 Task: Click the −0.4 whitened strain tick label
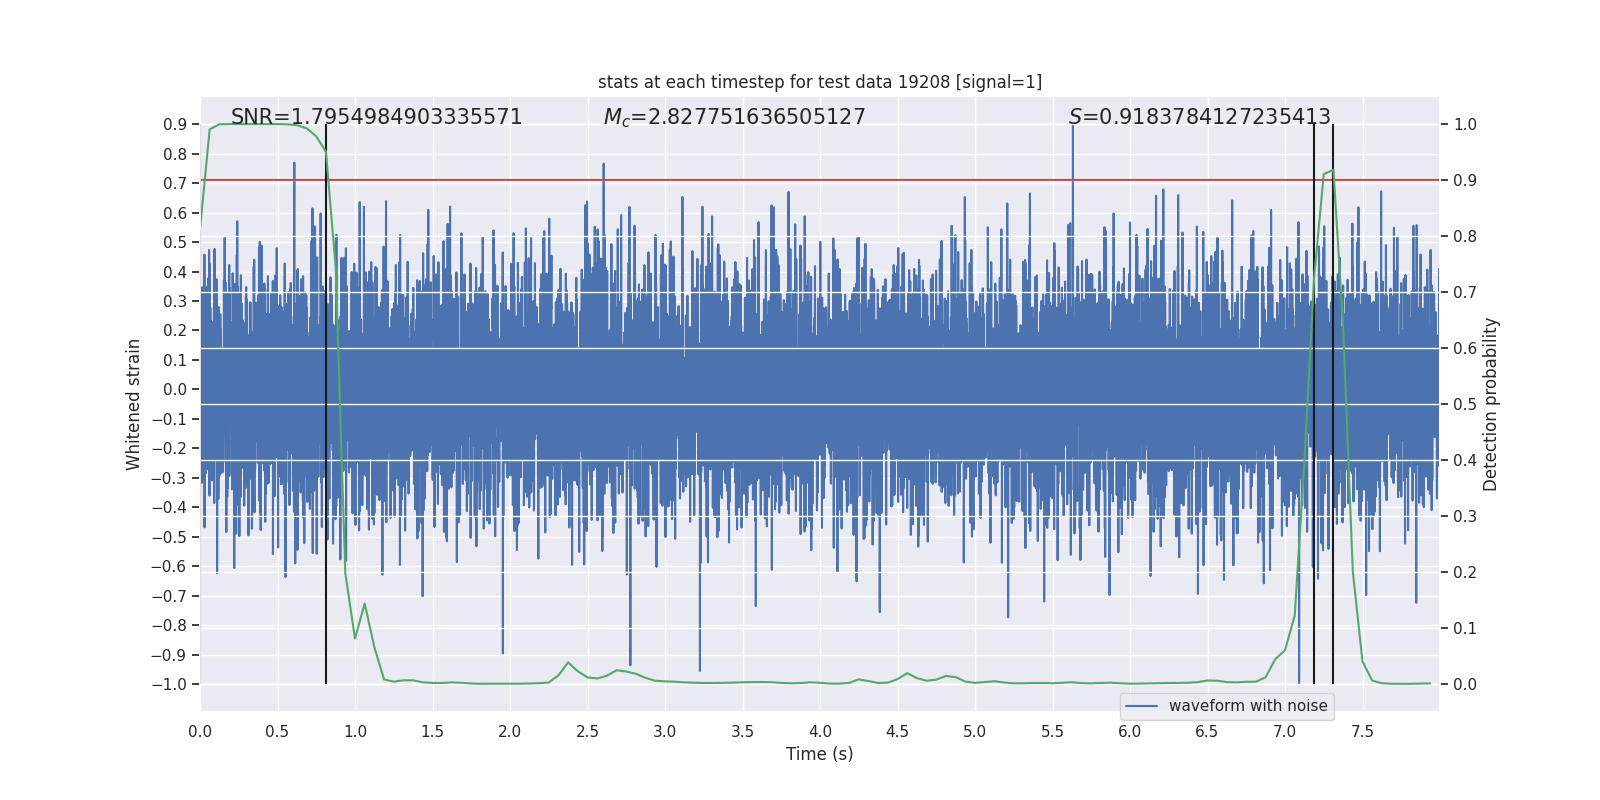click(x=169, y=508)
